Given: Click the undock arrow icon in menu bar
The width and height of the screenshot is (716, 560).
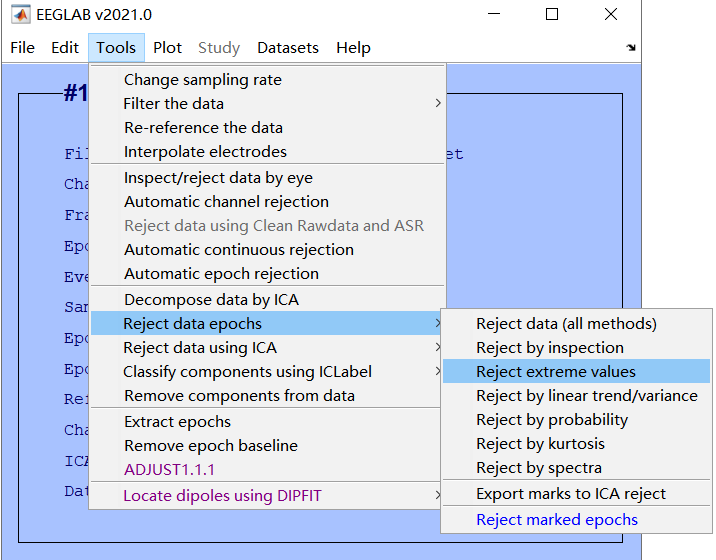Looking at the screenshot, I should click(631, 47).
